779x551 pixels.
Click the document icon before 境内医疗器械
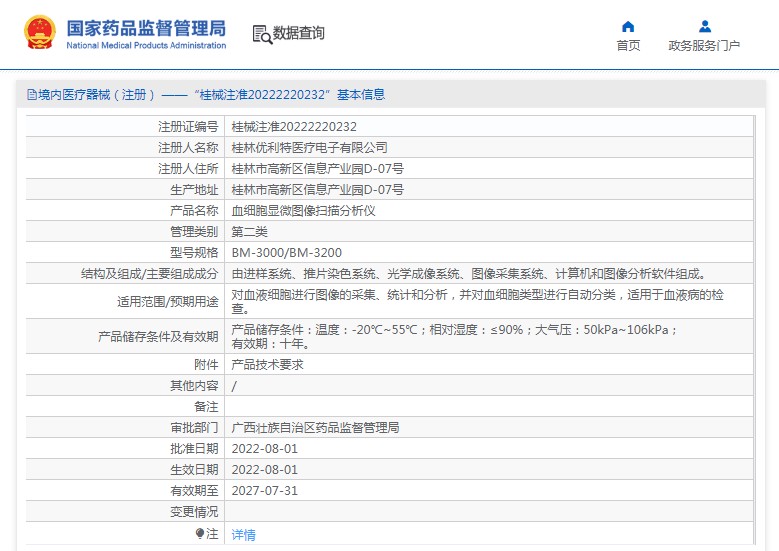coord(32,94)
